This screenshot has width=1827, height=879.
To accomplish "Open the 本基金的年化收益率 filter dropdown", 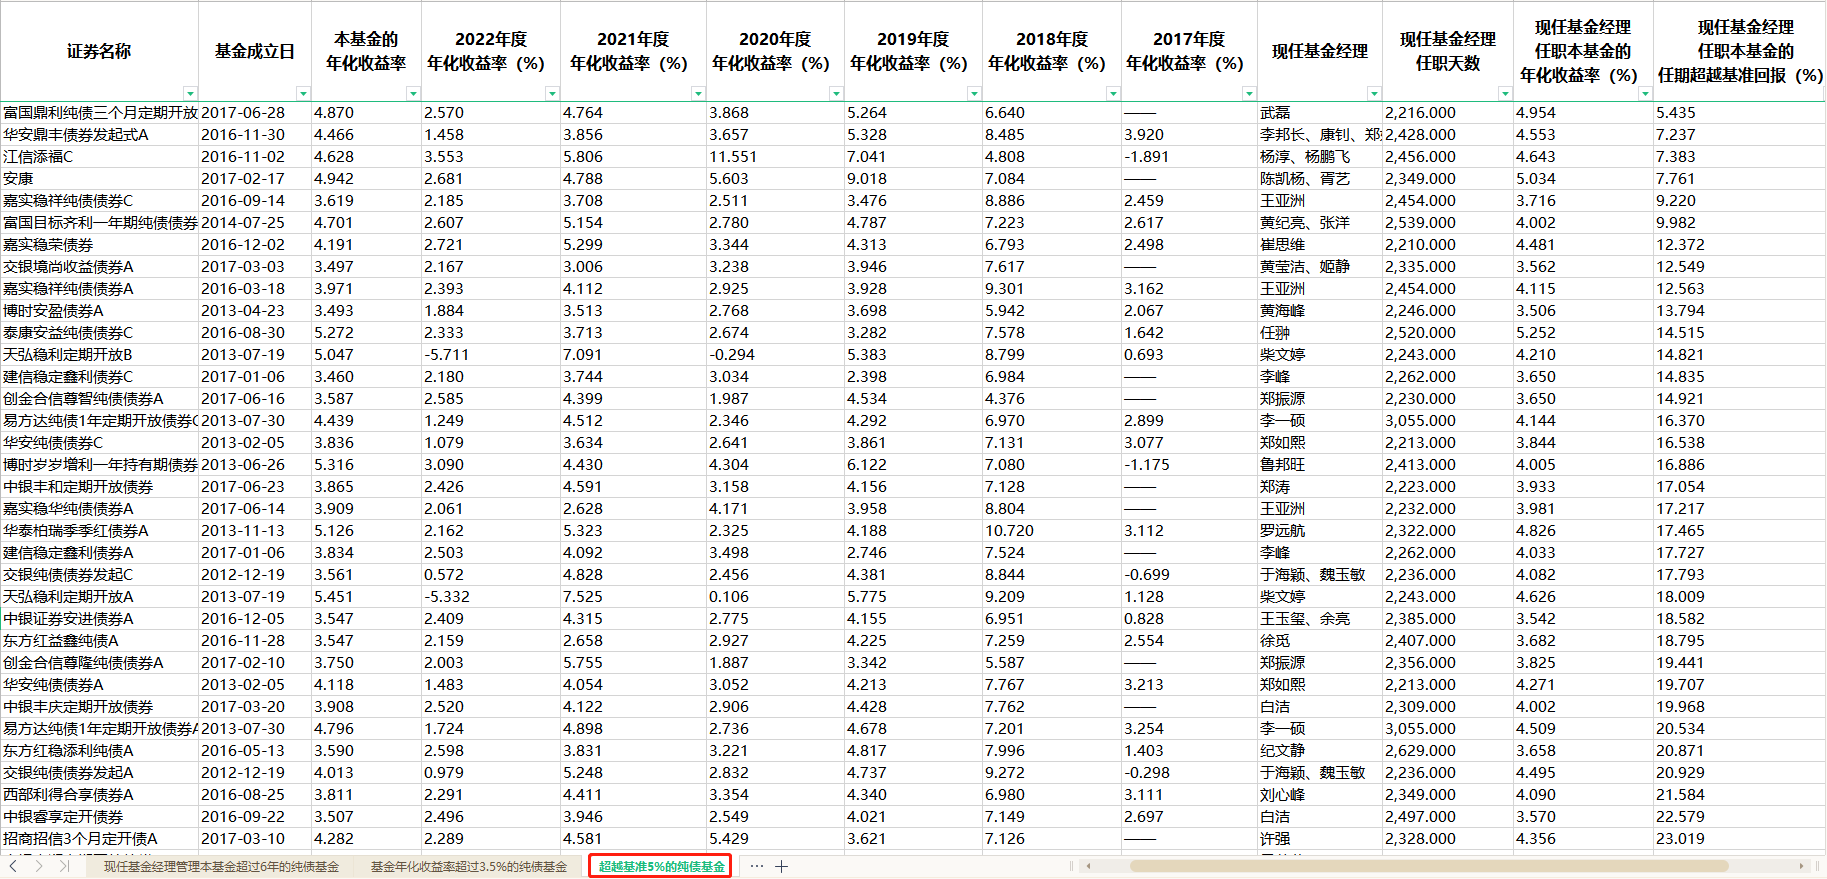I will click(x=412, y=93).
